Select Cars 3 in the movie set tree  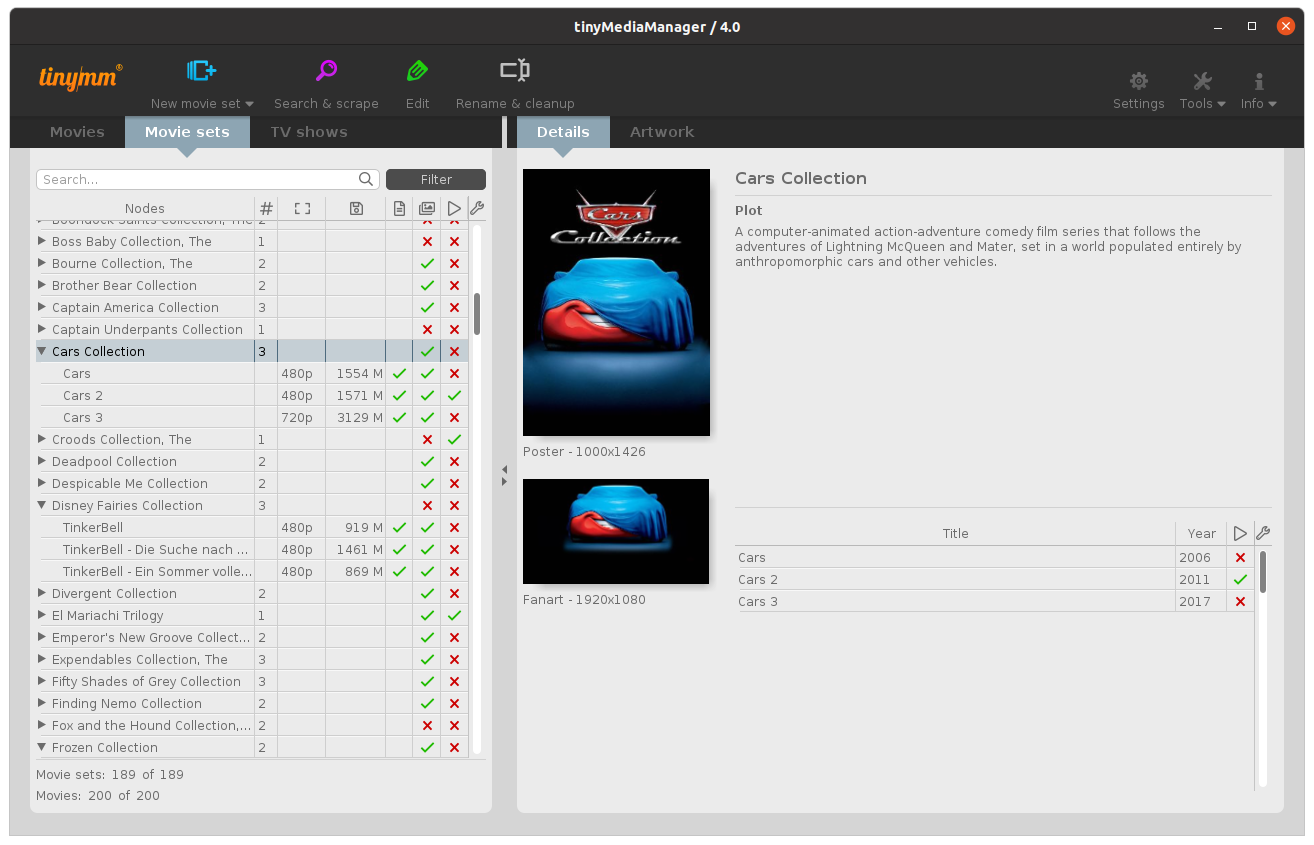coord(83,418)
